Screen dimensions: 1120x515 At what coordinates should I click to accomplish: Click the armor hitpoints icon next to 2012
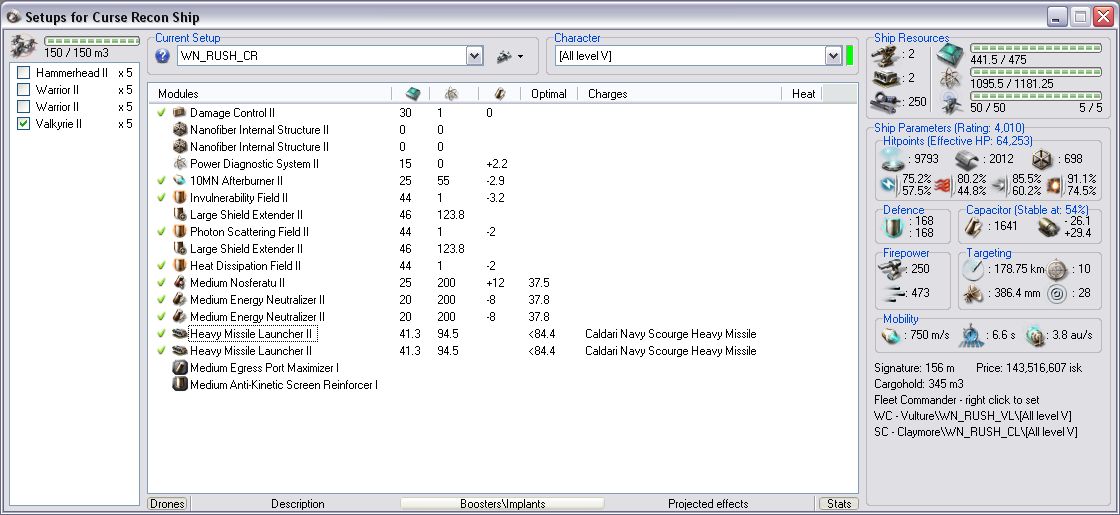(x=966, y=159)
